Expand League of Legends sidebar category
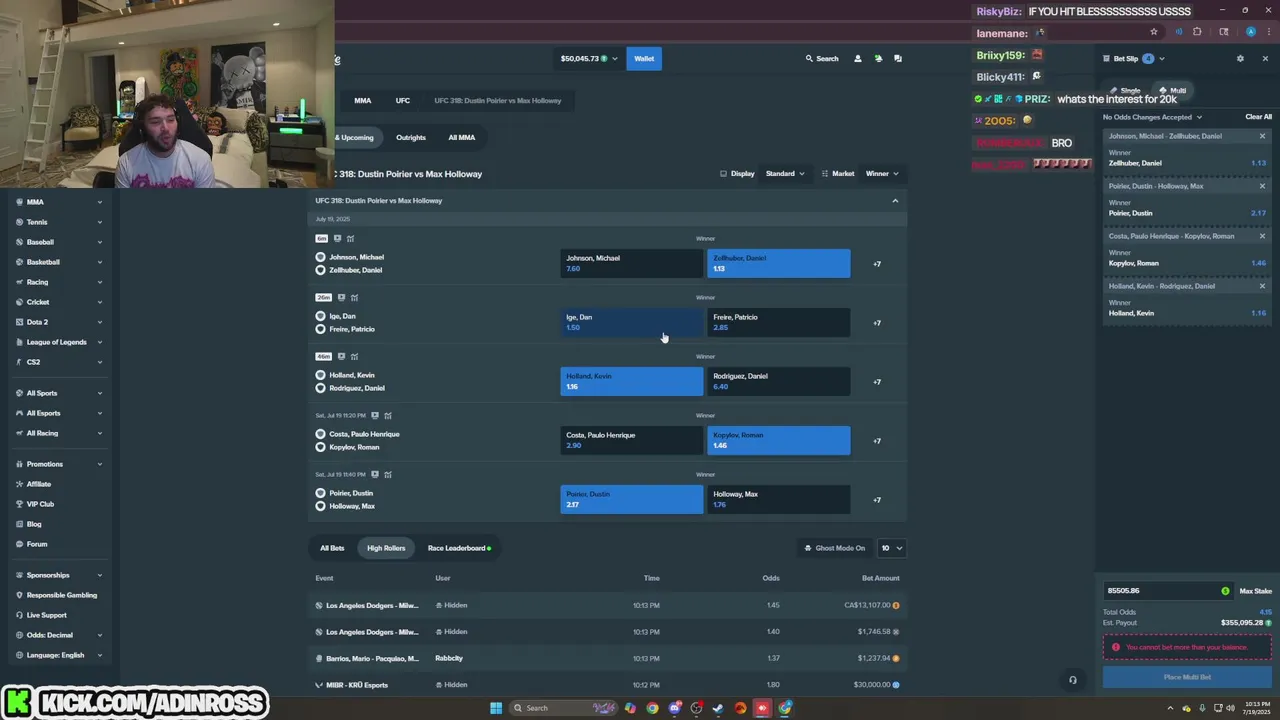Screen dimensions: 1280x720 tap(99, 342)
